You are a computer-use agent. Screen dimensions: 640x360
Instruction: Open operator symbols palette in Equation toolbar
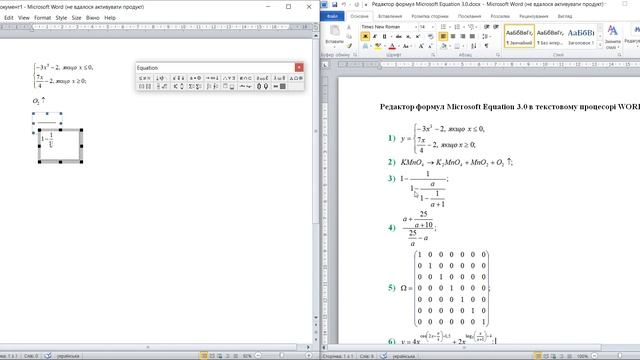point(195,78)
